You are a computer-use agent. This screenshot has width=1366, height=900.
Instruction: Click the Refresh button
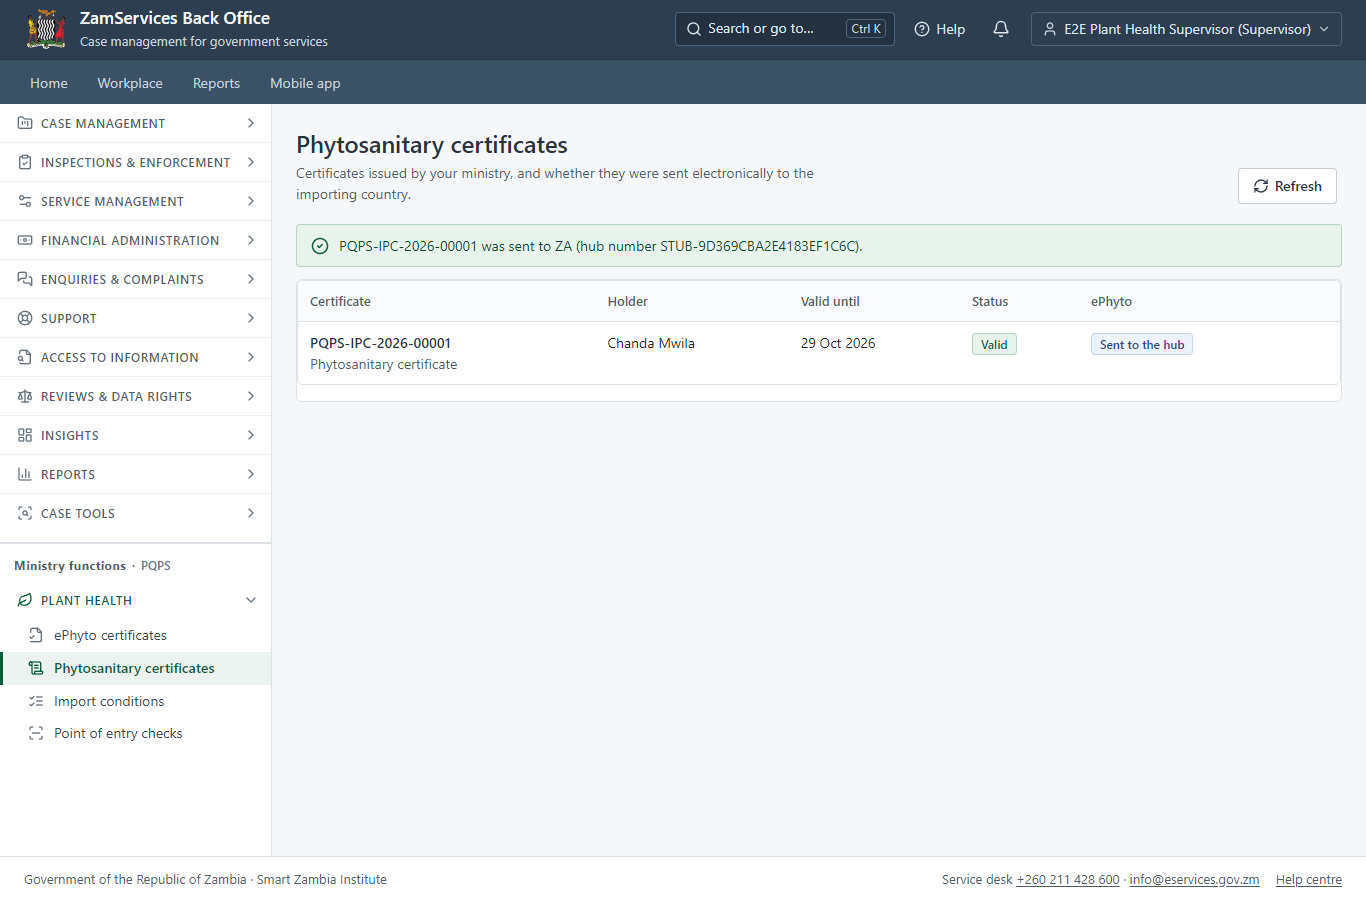point(1287,186)
